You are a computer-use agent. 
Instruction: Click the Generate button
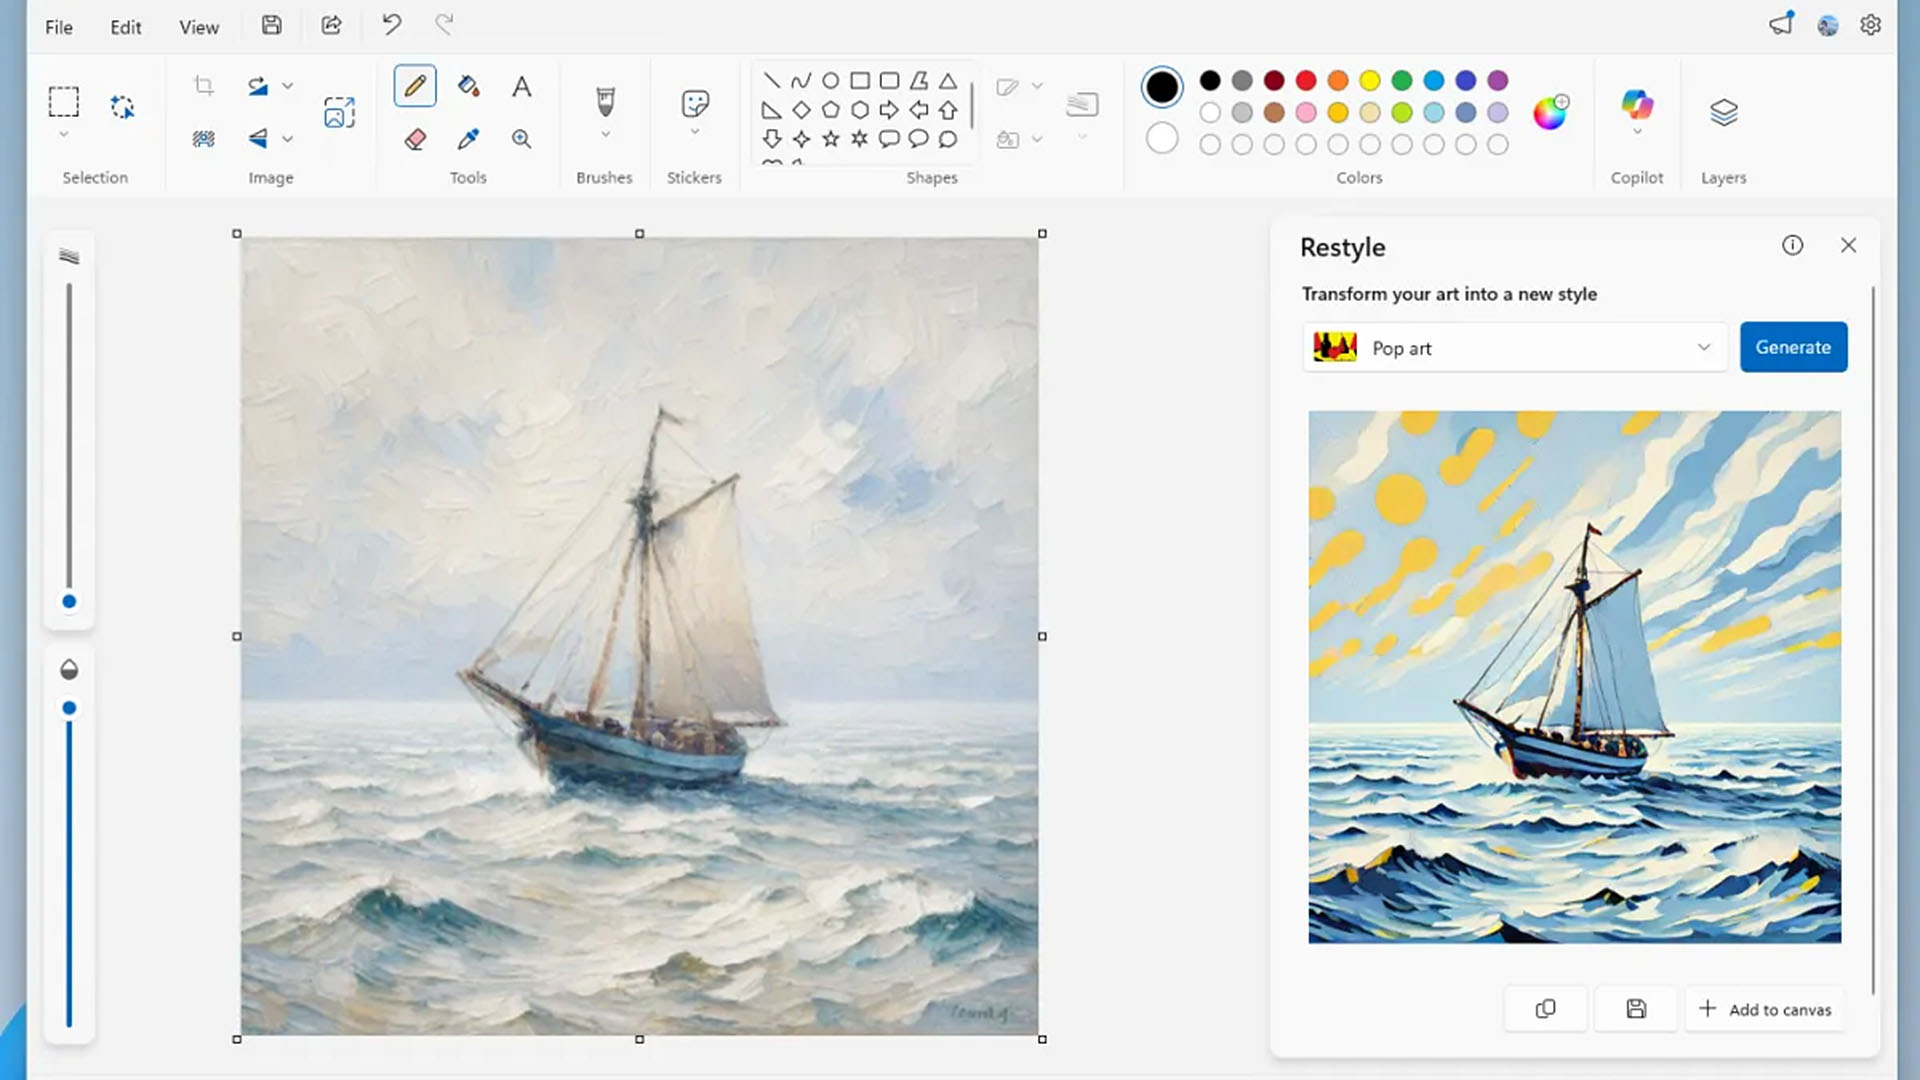[x=1792, y=347]
